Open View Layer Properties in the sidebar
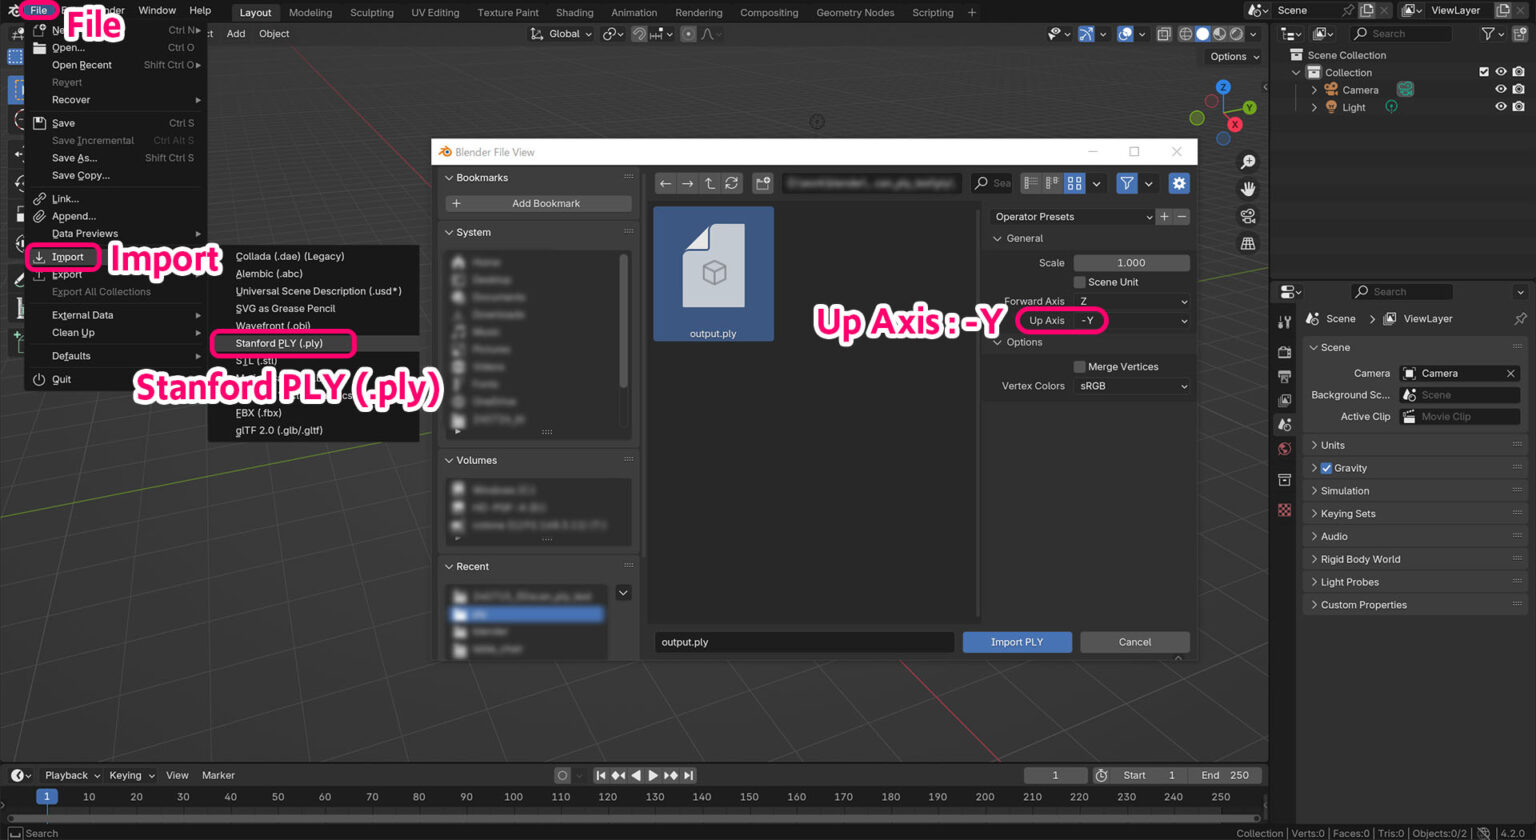Viewport: 1536px width, 840px height. [1285, 400]
